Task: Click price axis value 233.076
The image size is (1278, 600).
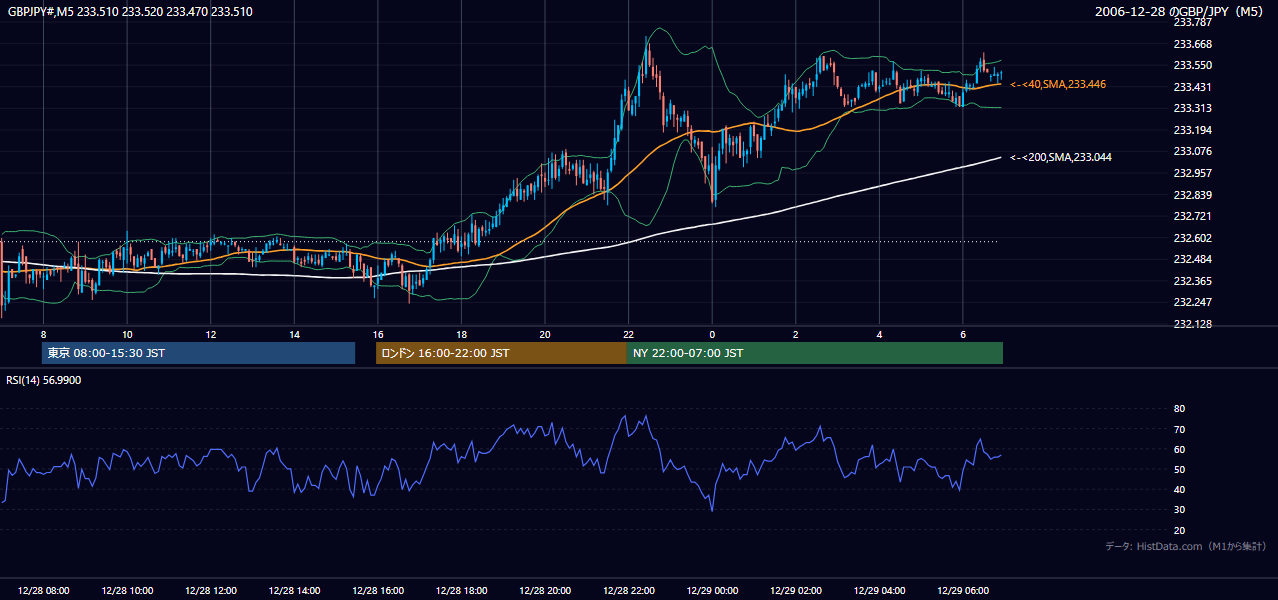Action: point(1193,152)
